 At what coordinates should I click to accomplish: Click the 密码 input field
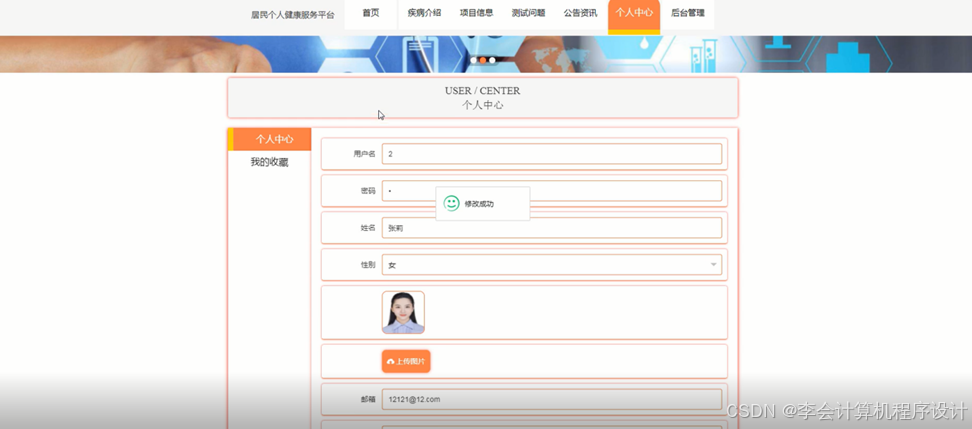pyautogui.click(x=552, y=191)
